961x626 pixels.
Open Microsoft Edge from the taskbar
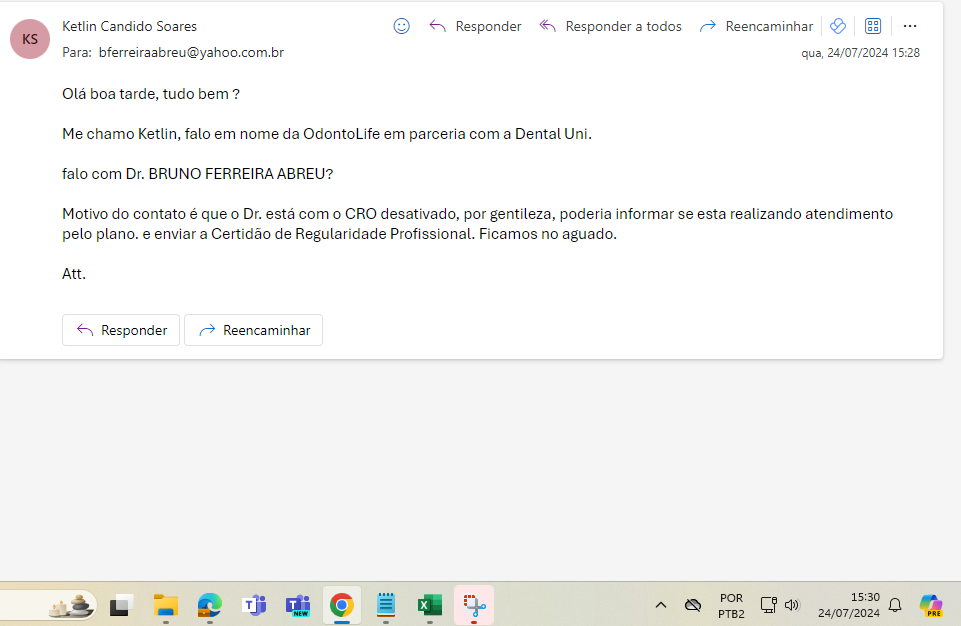(210, 606)
